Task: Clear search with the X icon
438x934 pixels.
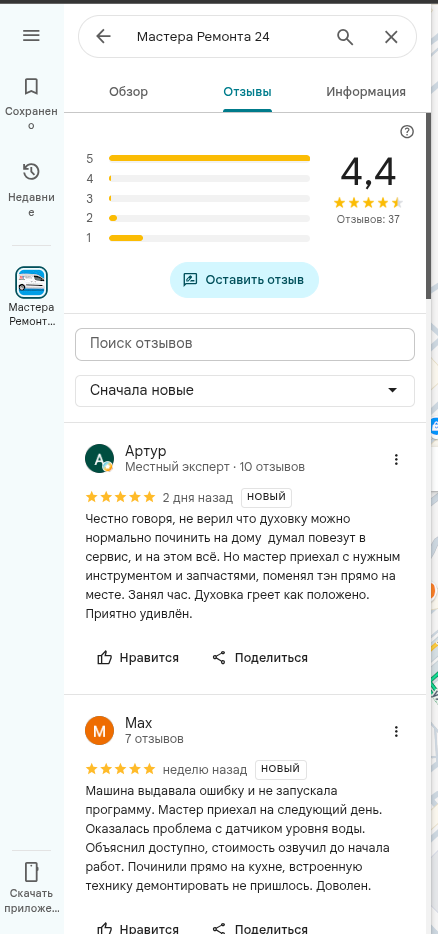Action: point(391,37)
